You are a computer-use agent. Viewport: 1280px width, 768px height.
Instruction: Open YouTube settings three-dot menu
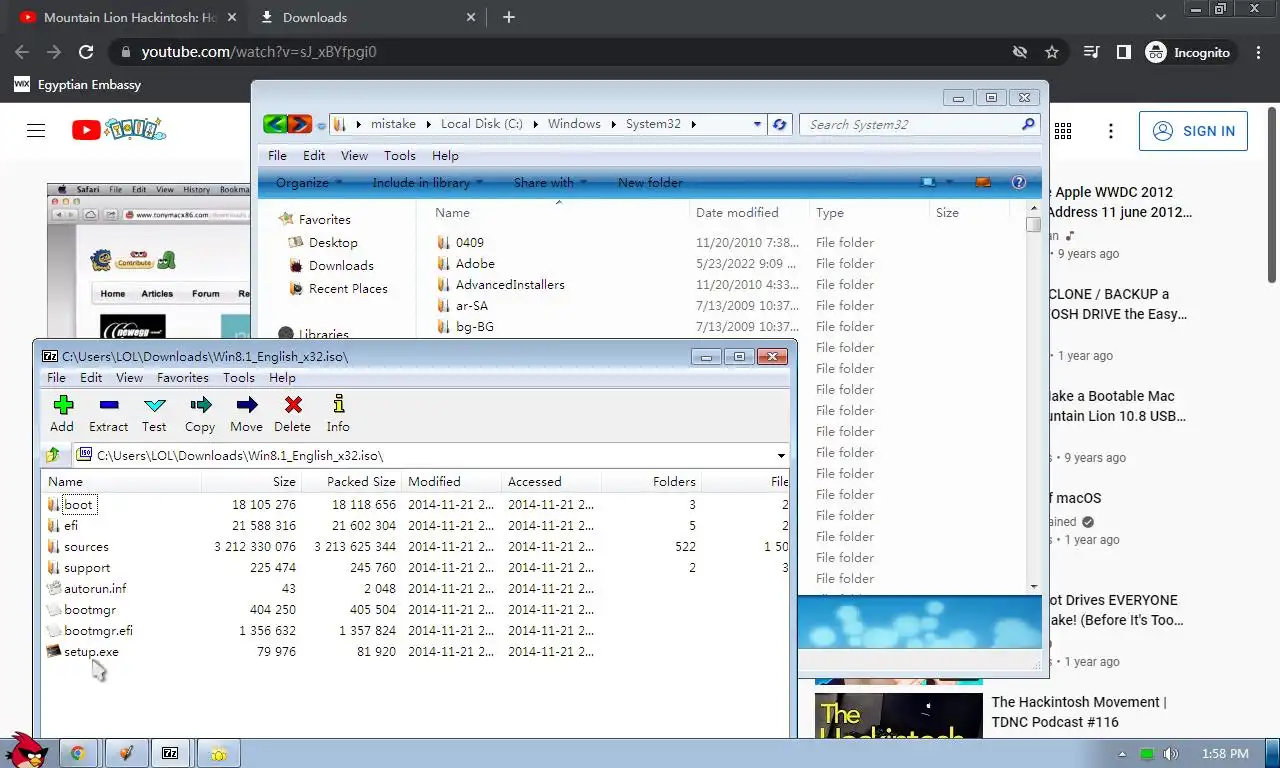point(1110,131)
